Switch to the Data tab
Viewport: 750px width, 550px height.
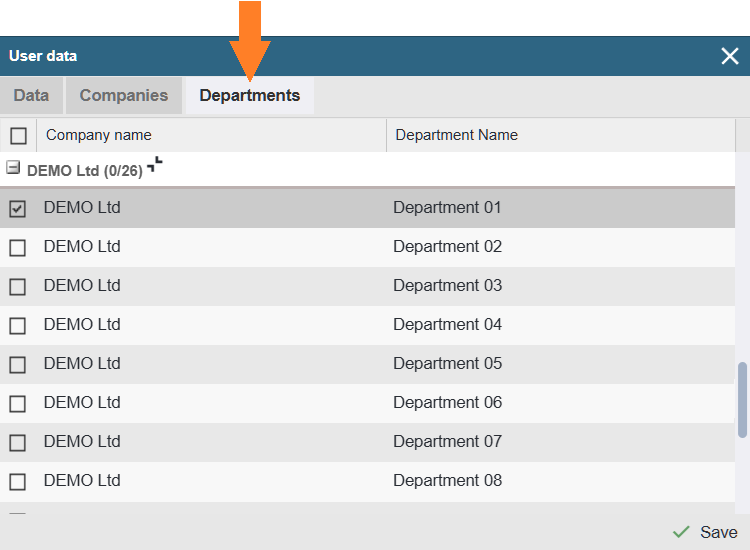[x=31, y=96]
